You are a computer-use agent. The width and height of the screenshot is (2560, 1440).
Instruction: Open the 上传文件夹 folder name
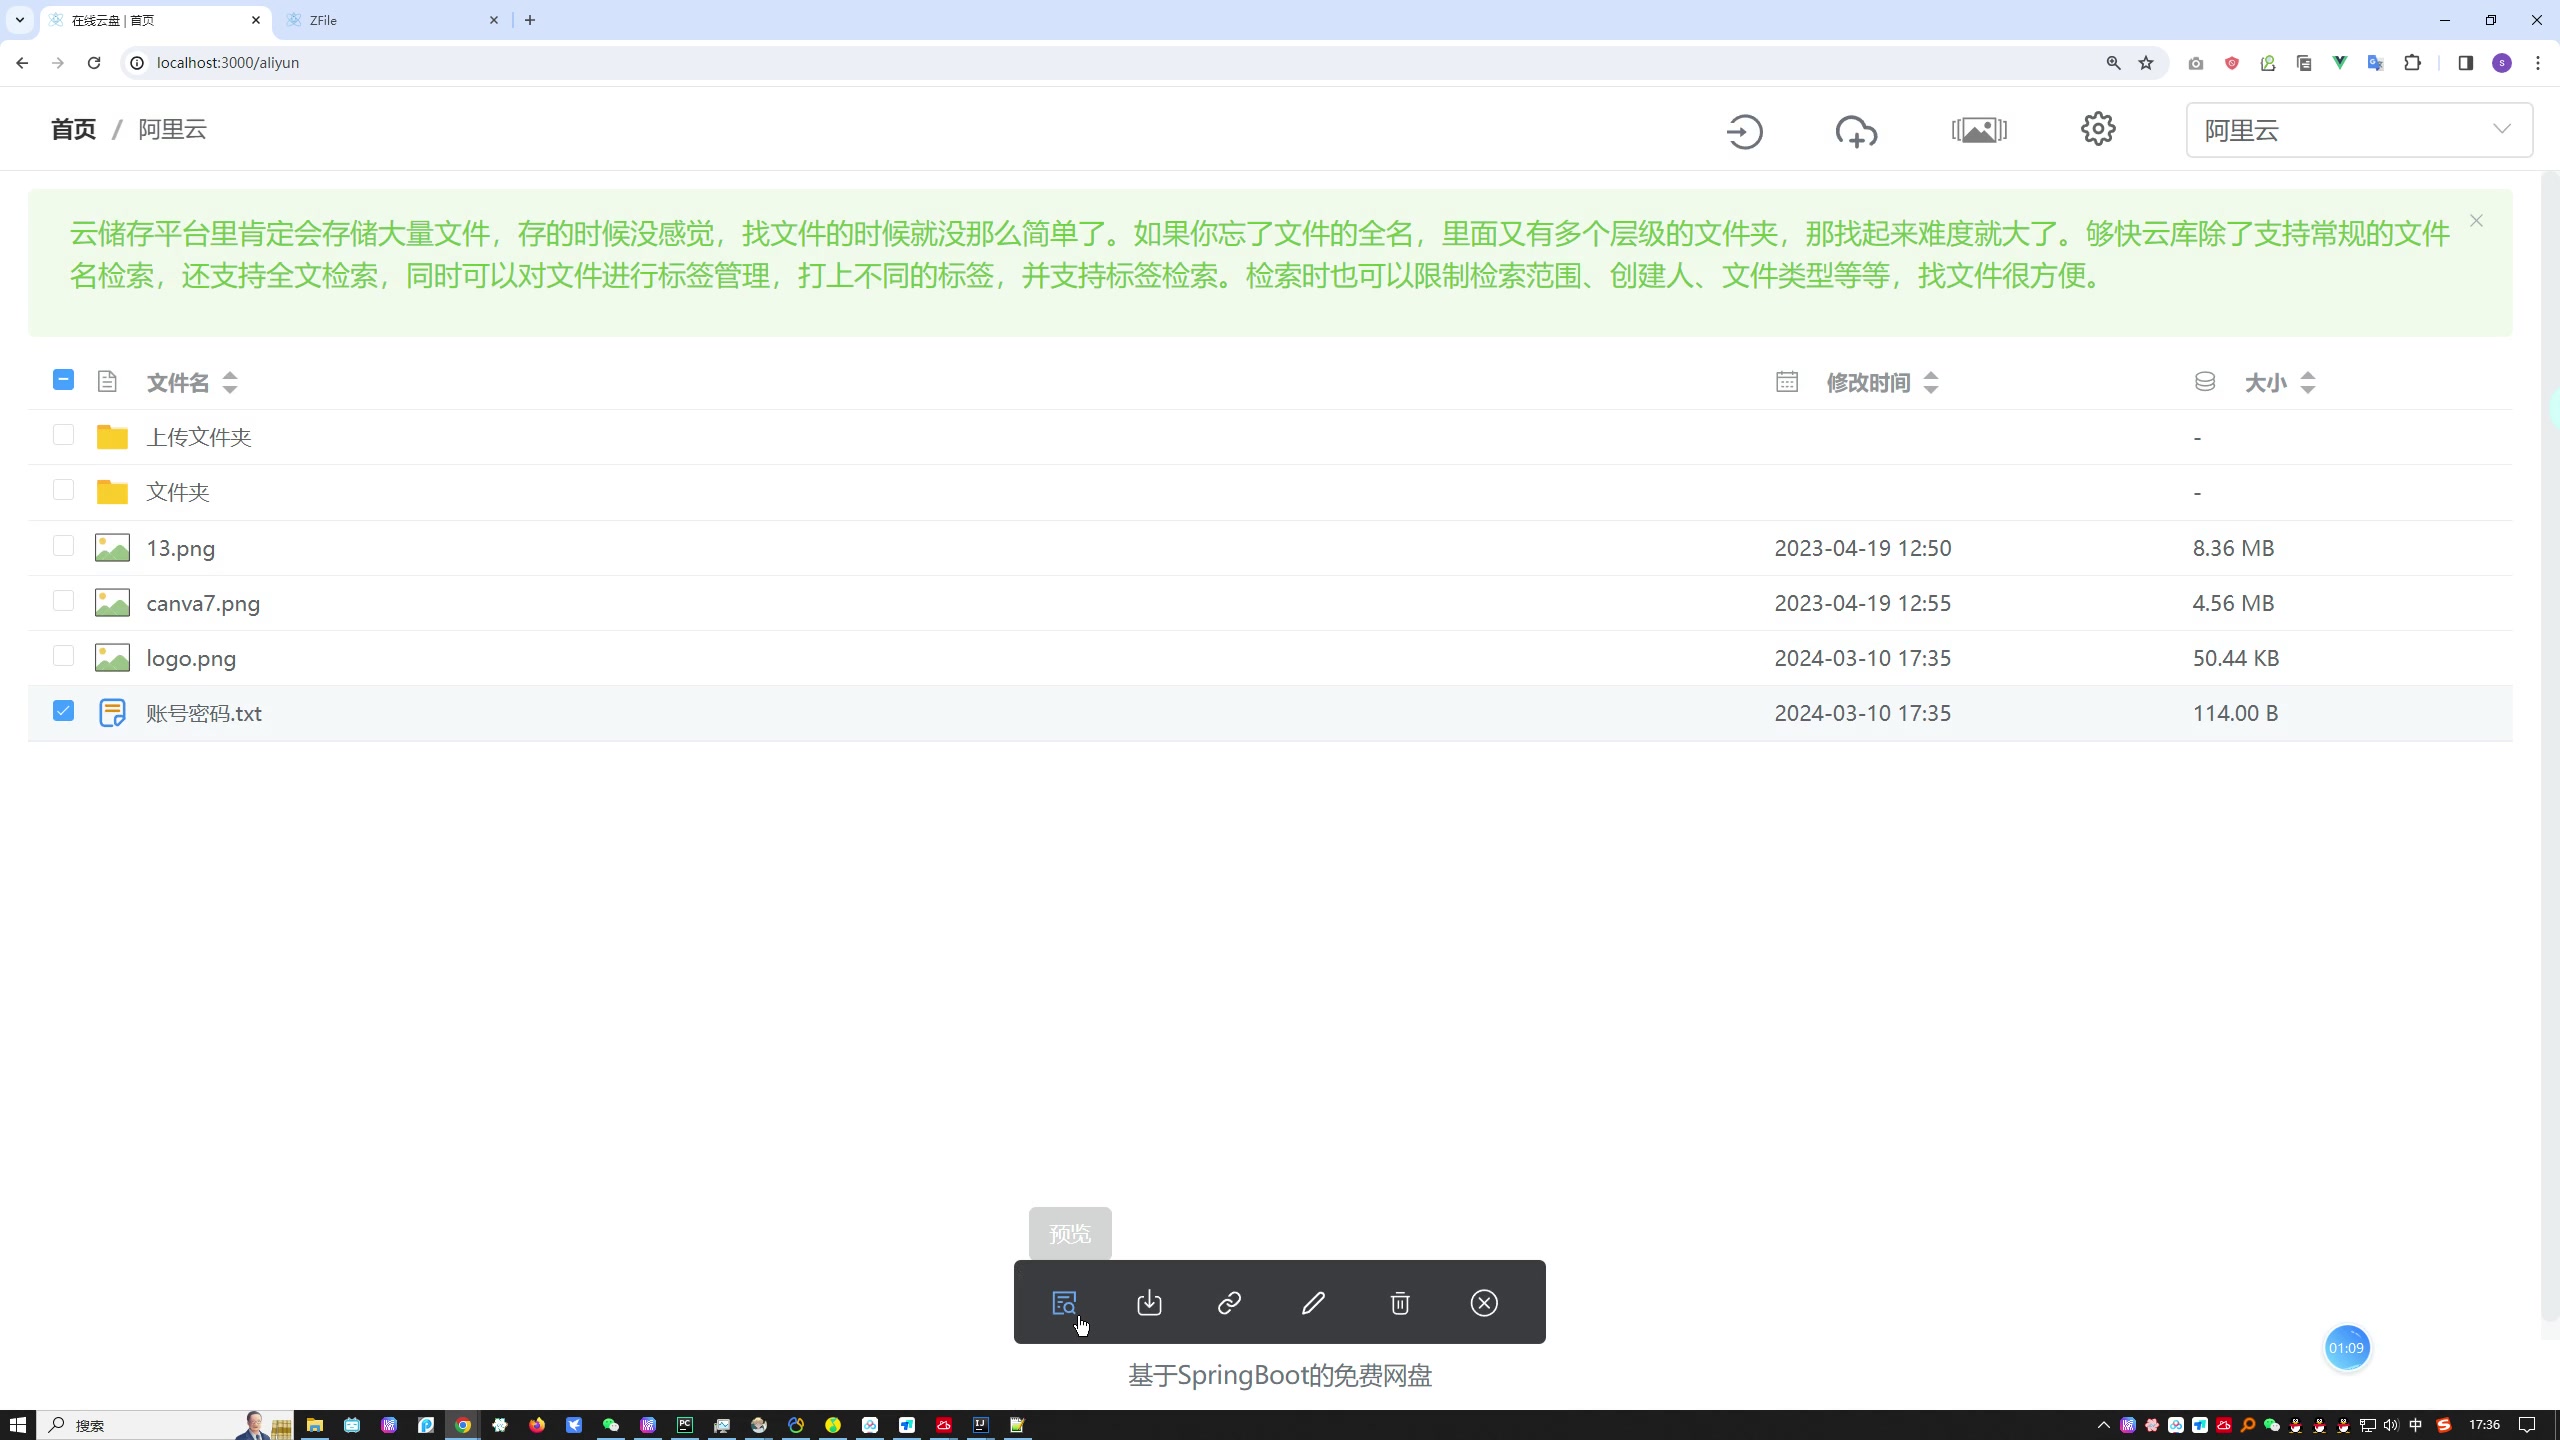click(199, 437)
